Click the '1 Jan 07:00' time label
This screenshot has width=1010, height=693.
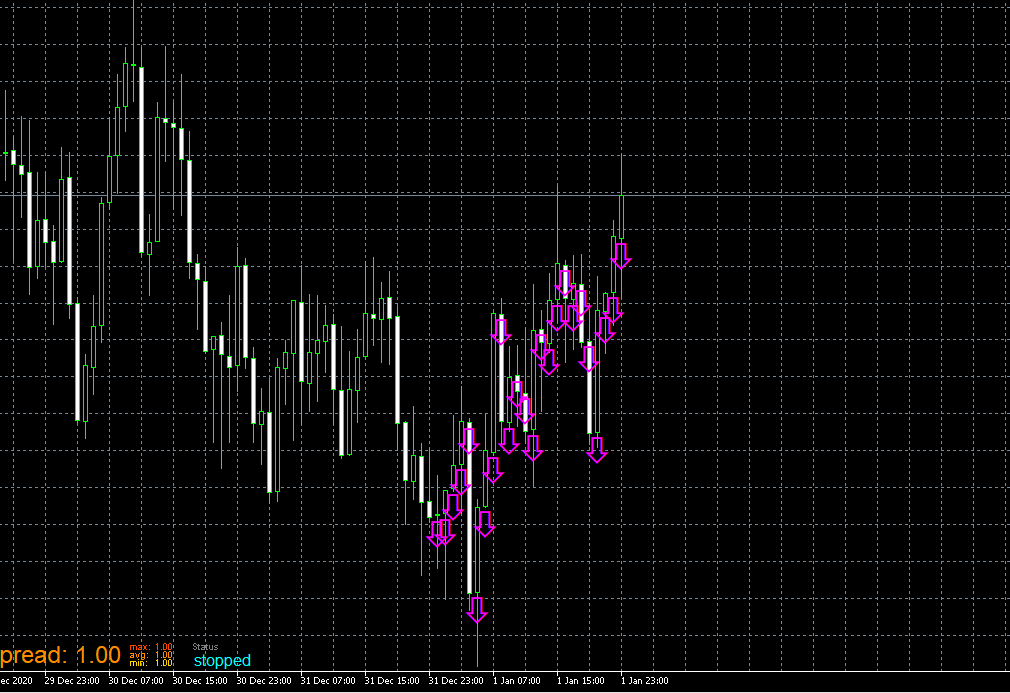[517, 681]
